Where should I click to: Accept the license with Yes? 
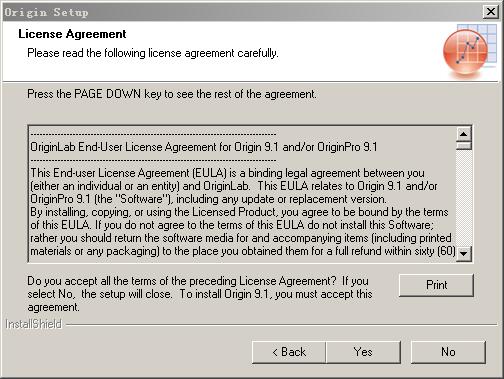363,352
